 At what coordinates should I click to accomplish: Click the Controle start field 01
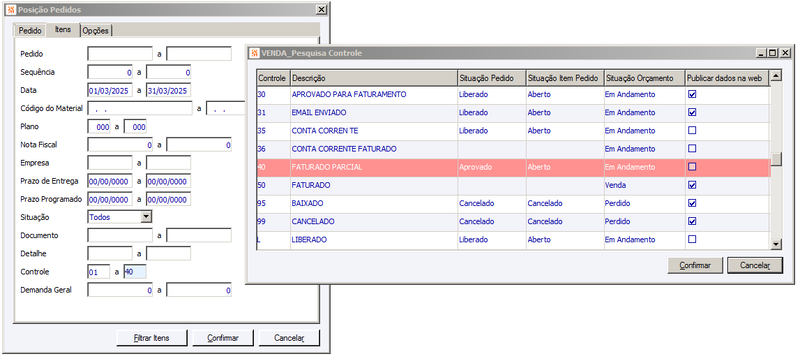(99, 272)
